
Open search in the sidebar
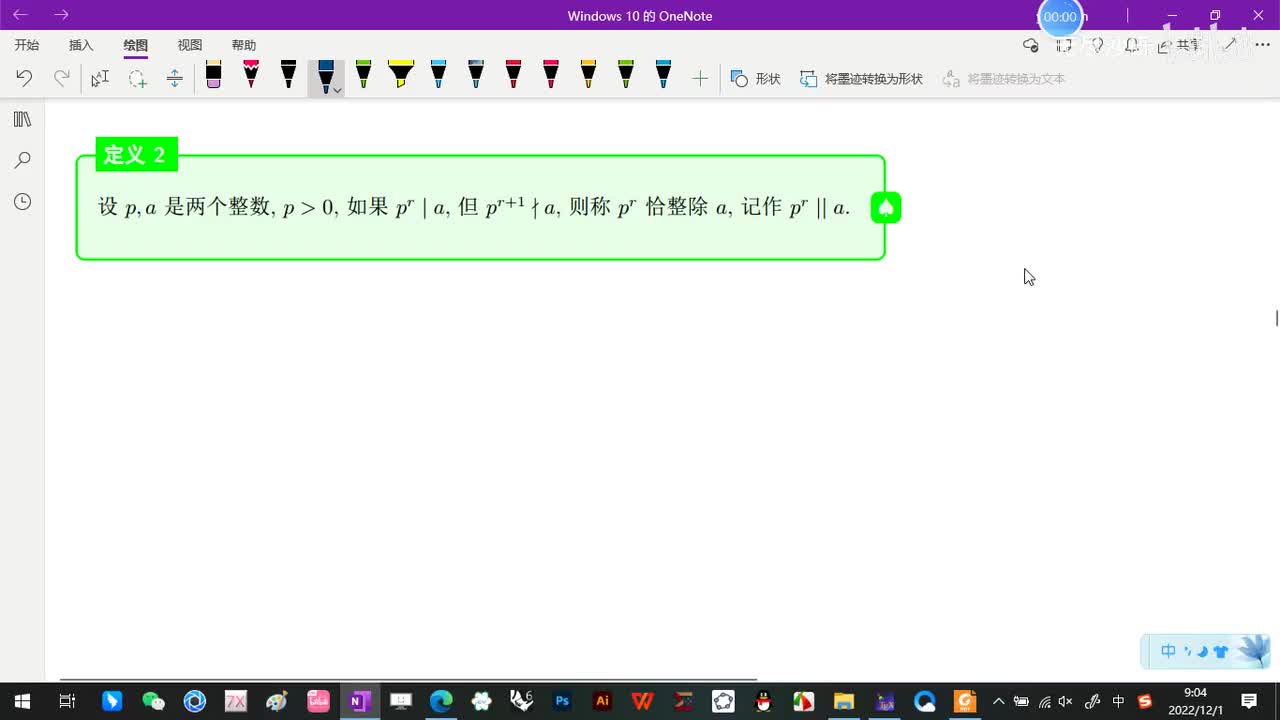click(x=22, y=160)
